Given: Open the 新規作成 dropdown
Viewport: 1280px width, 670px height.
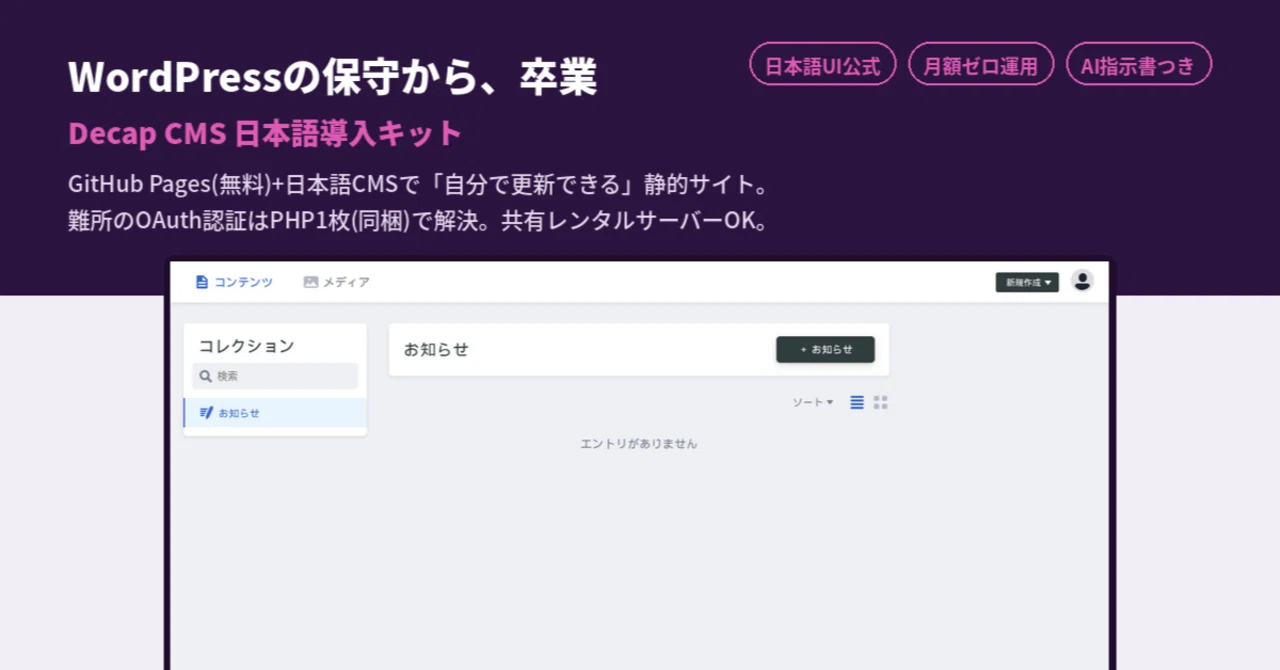Looking at the screenshot, I should coord(1027,283).
